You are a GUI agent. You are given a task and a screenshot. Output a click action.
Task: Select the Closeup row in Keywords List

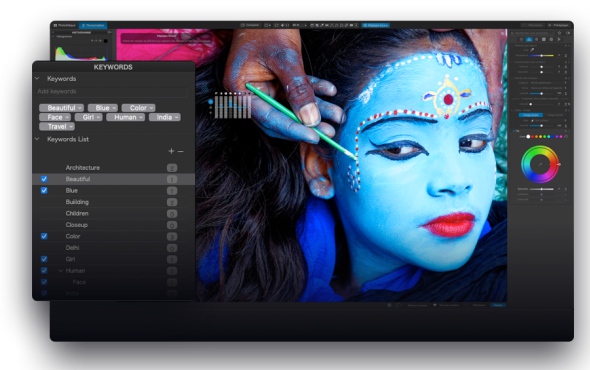coord(114,225)
